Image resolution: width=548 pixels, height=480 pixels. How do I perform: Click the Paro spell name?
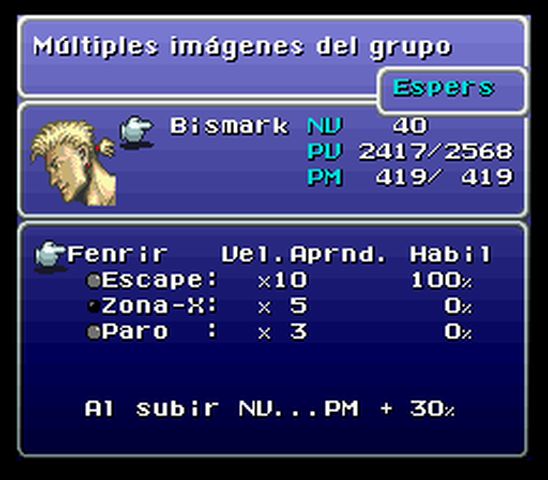(135, 331)
